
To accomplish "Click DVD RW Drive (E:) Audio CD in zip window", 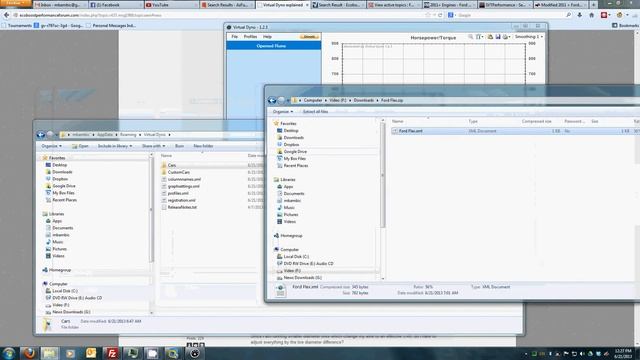I will pyautogui.click(x=308, y=263).
